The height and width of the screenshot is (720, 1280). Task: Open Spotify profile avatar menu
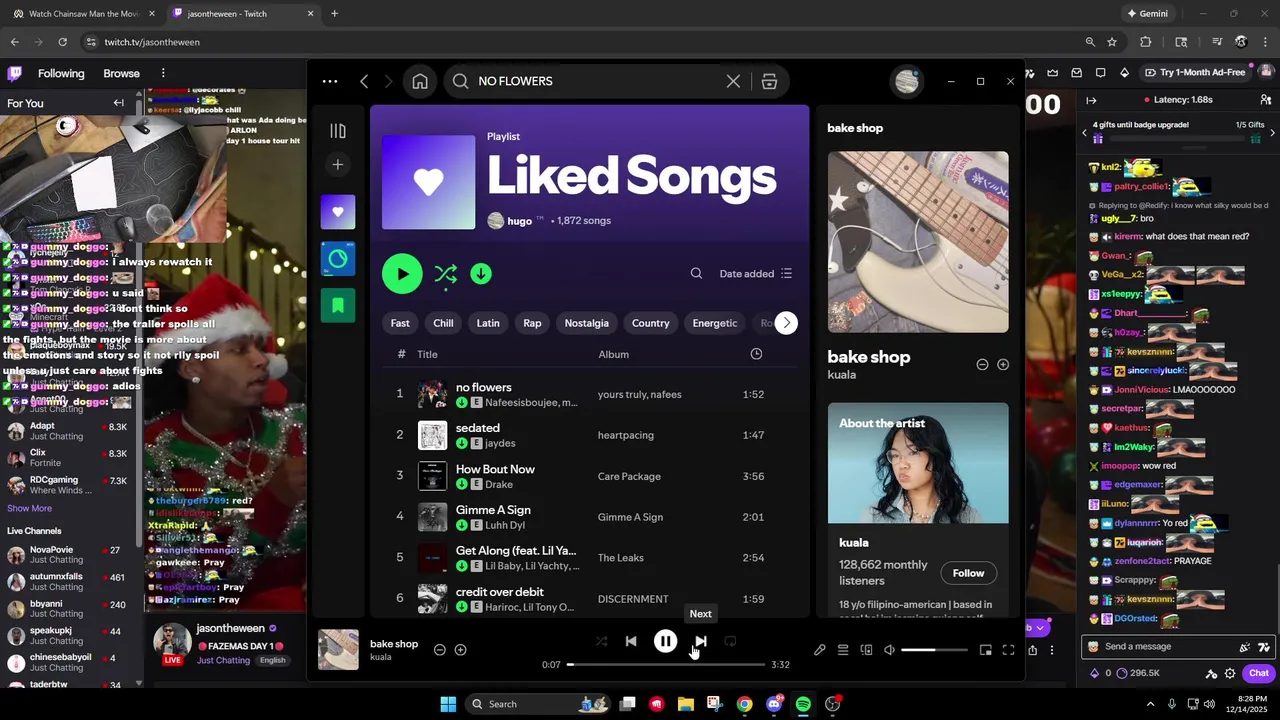[907, 81]
